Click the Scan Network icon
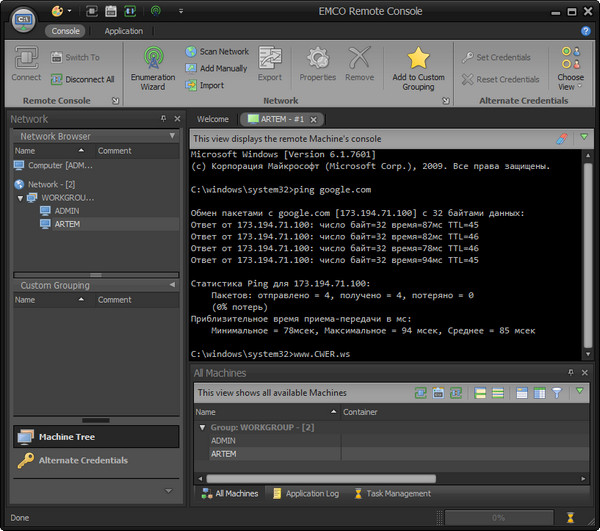 point(193,52)
